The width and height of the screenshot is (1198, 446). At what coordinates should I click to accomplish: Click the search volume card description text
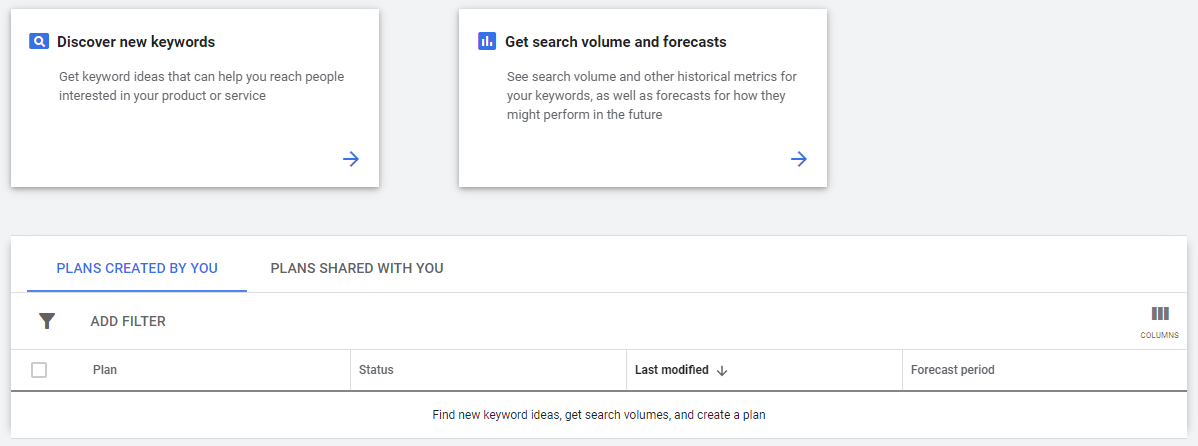(x=651, y=96)
